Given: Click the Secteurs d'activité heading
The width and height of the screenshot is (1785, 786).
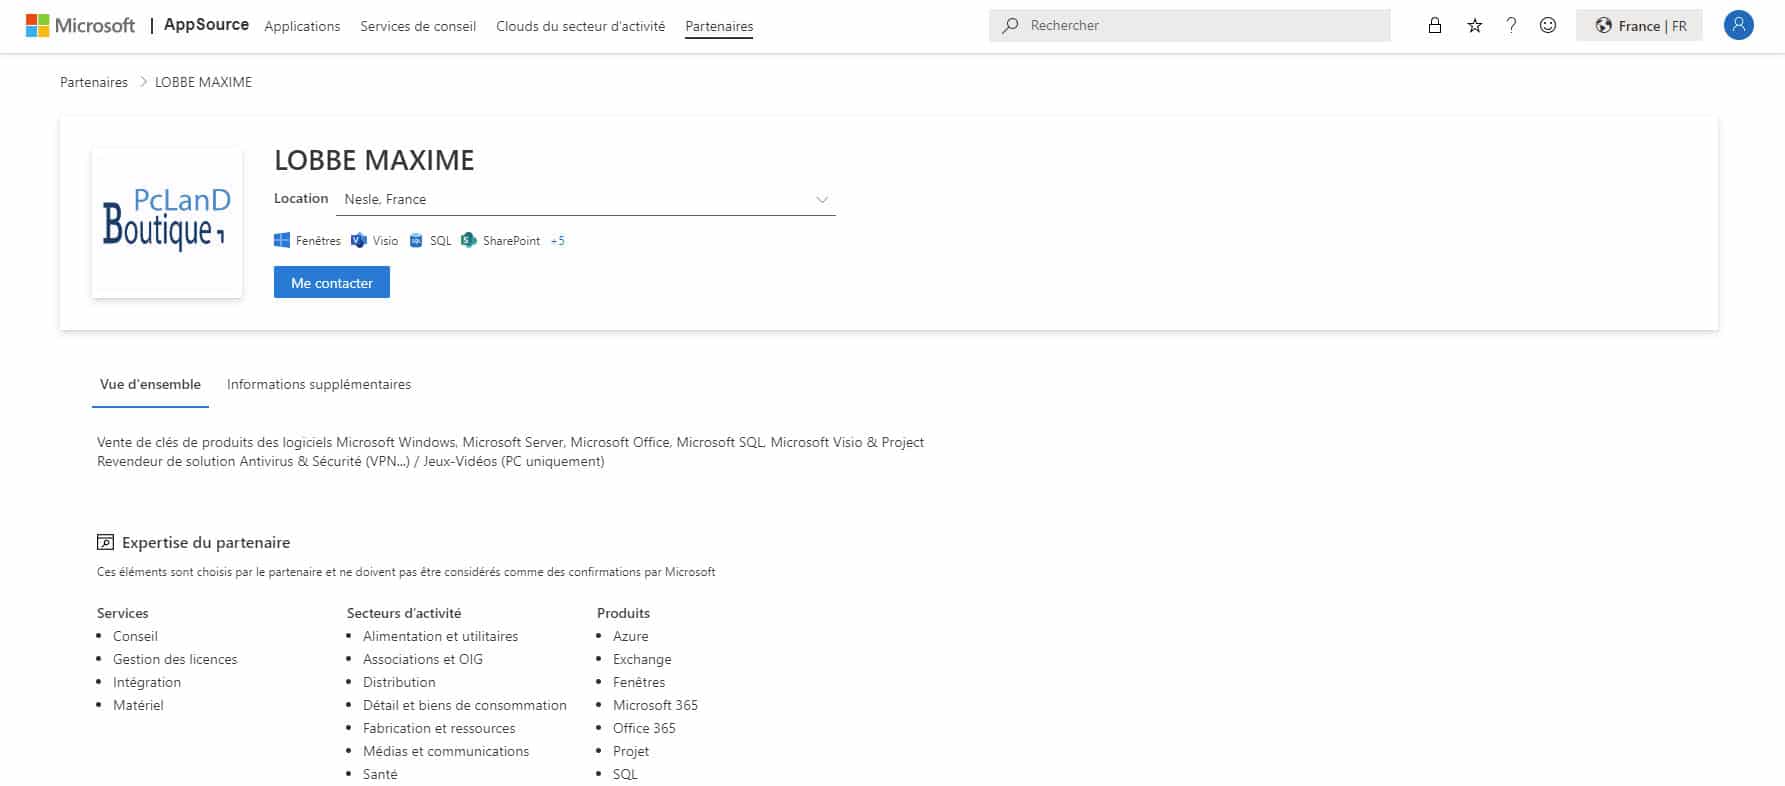Looking at the screenshot, I should tap(404, 613).
